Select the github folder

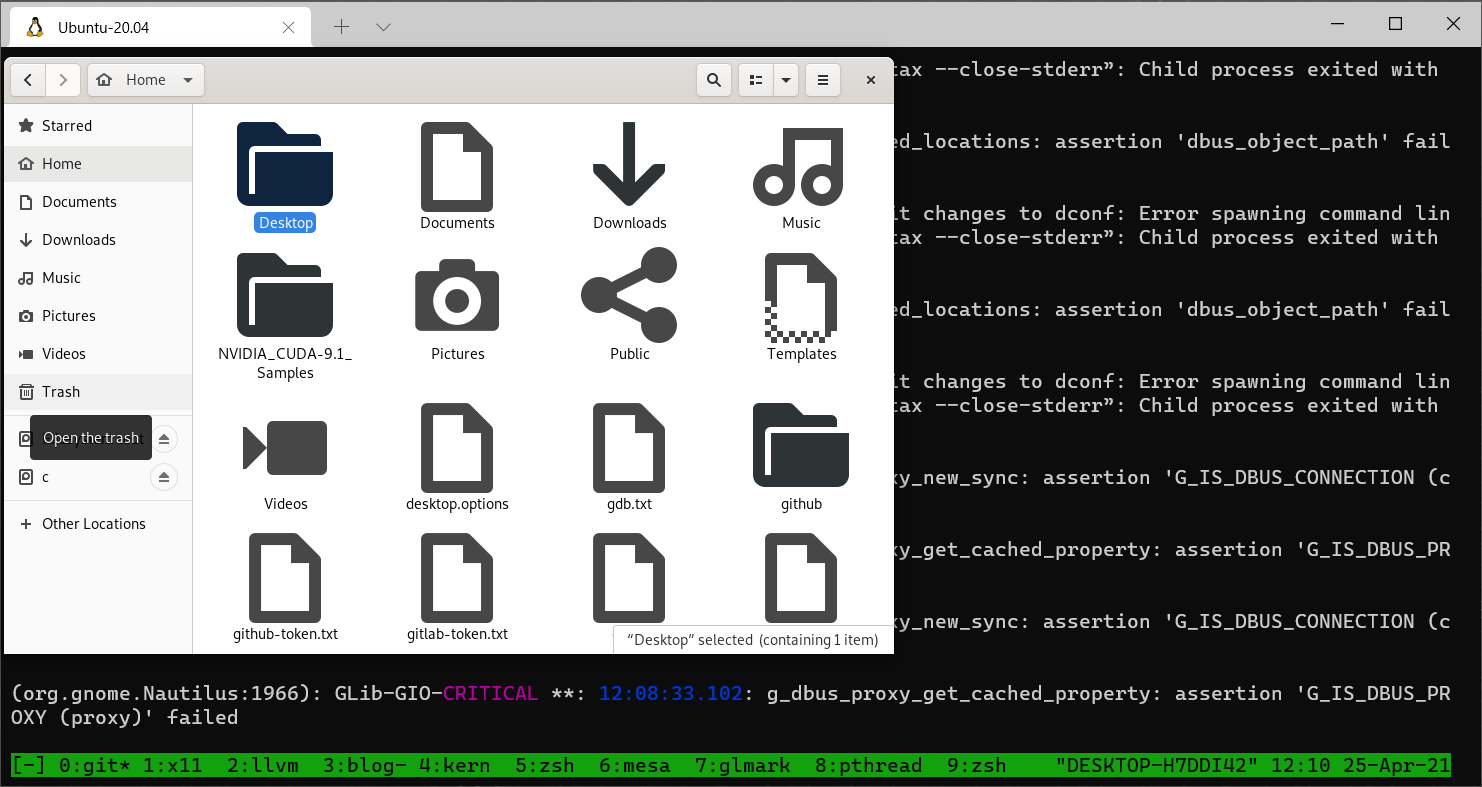pyautogui.click(x=801, y=445)
